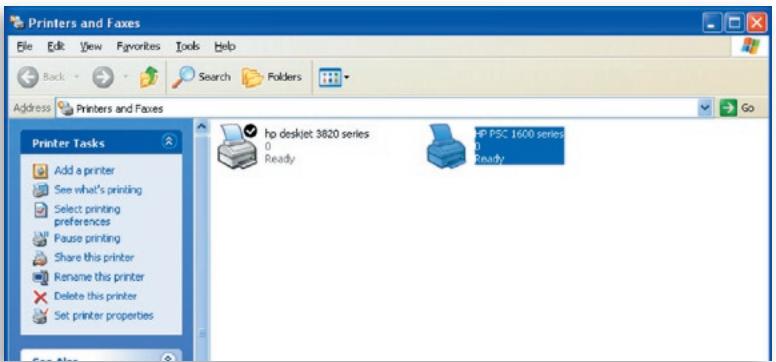Click into the Address field

coord(377,108)
